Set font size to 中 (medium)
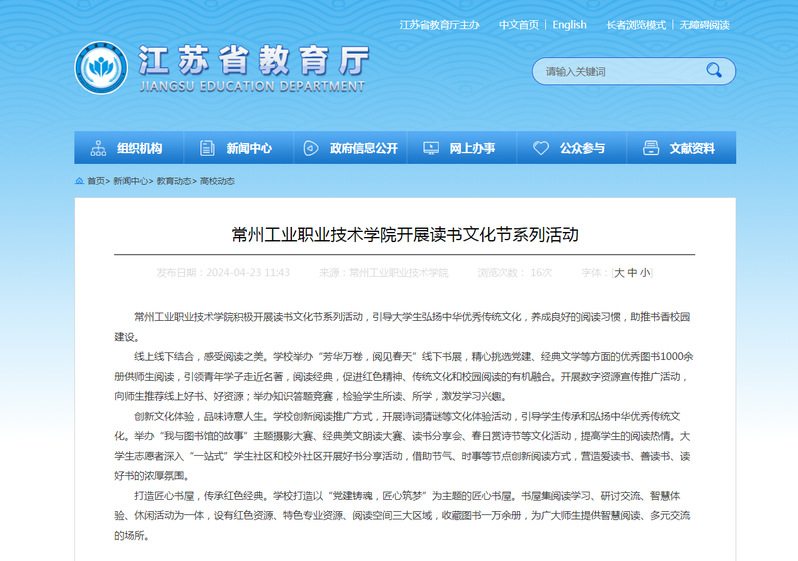 click(x=632, y=272)
